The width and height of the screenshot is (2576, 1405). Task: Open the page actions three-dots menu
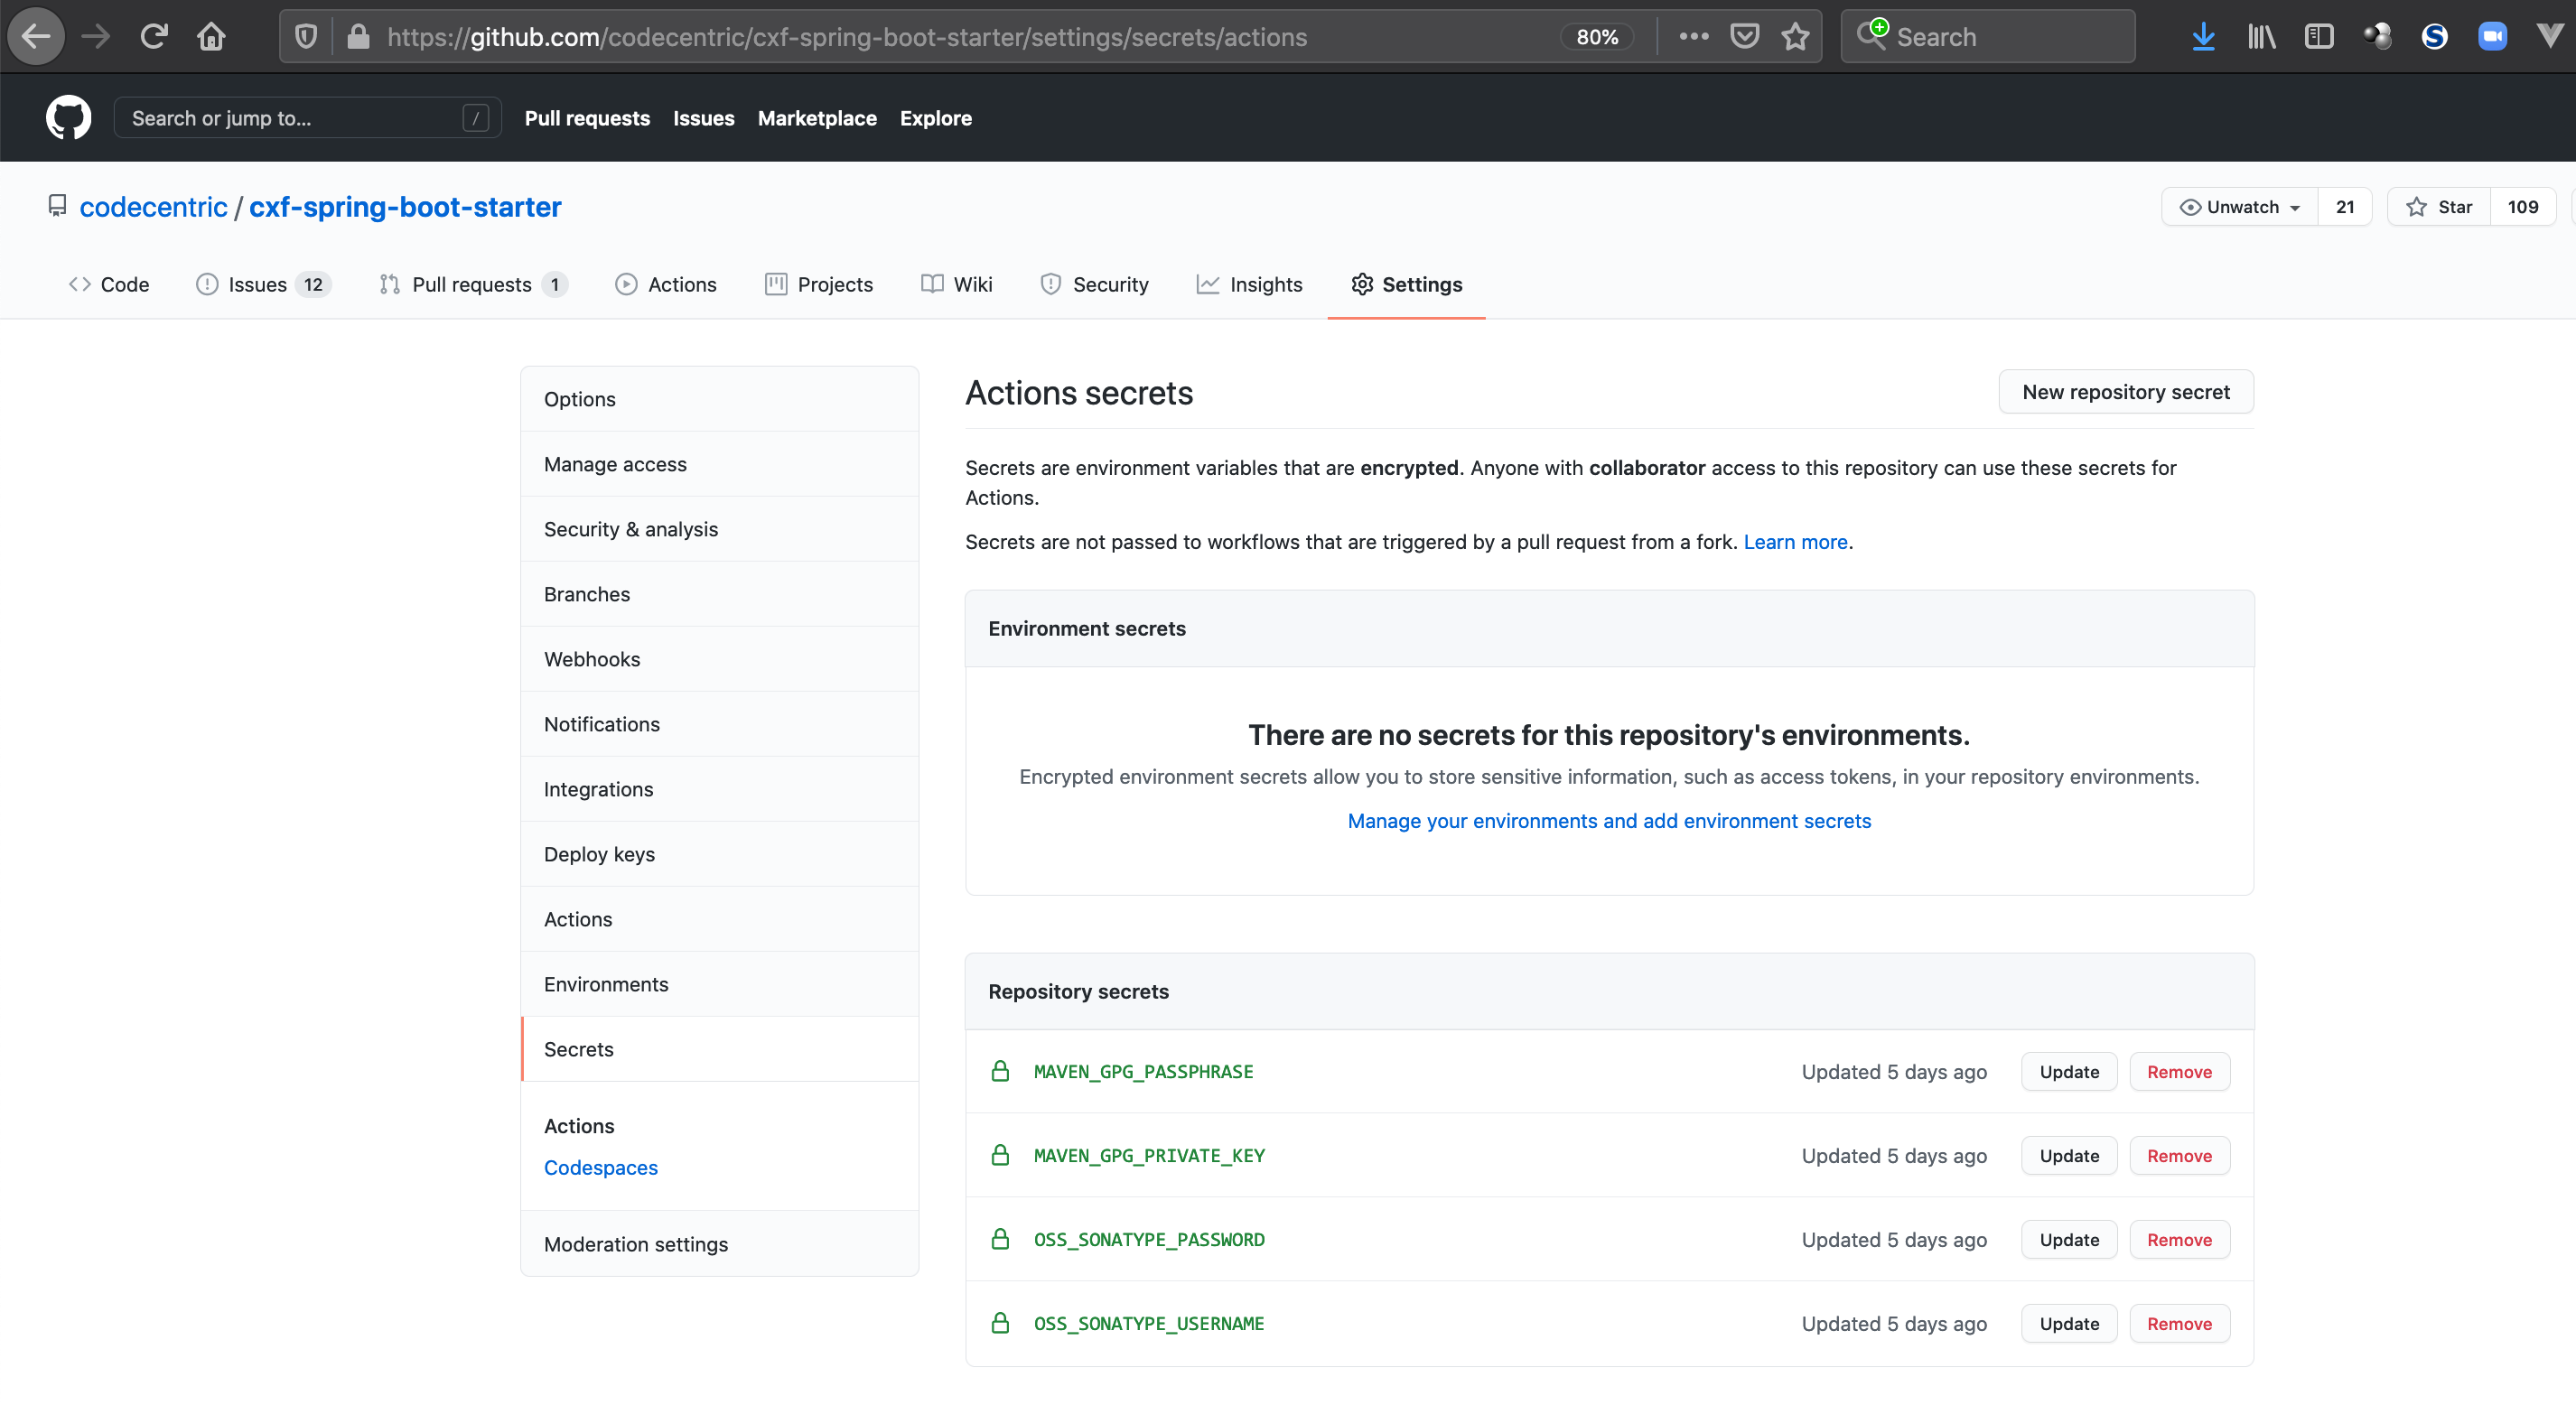pyautogui.click(x=1693, y=37)
